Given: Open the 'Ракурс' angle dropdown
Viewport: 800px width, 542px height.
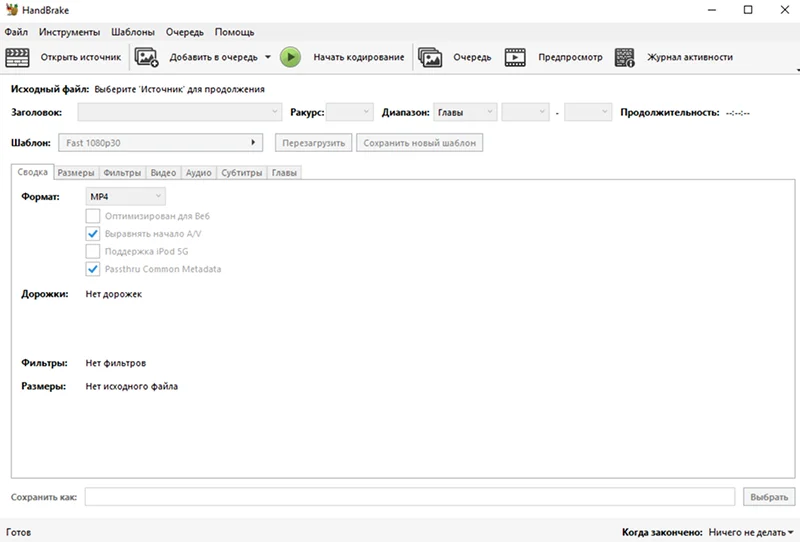Looking at the screenshot, I should [x=349, y=112].
